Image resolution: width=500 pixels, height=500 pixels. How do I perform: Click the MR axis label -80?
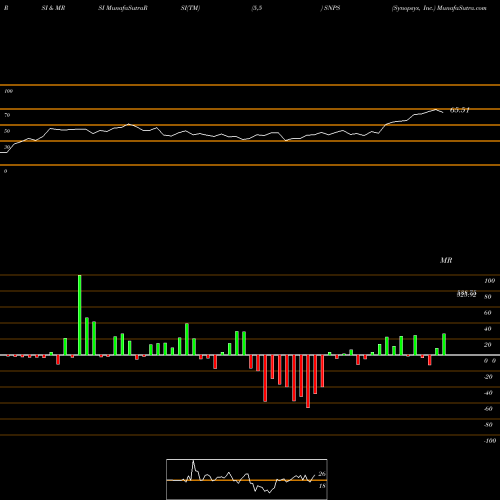coord(488,425)
